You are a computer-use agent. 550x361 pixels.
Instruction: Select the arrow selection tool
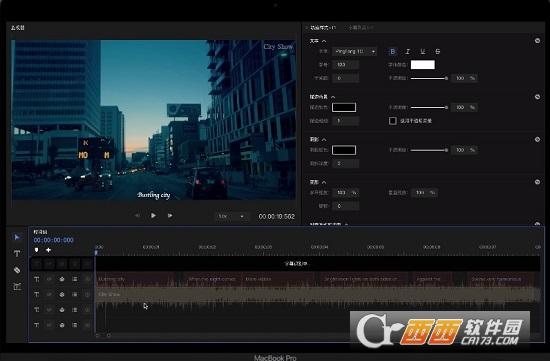[x=16, y=237]
